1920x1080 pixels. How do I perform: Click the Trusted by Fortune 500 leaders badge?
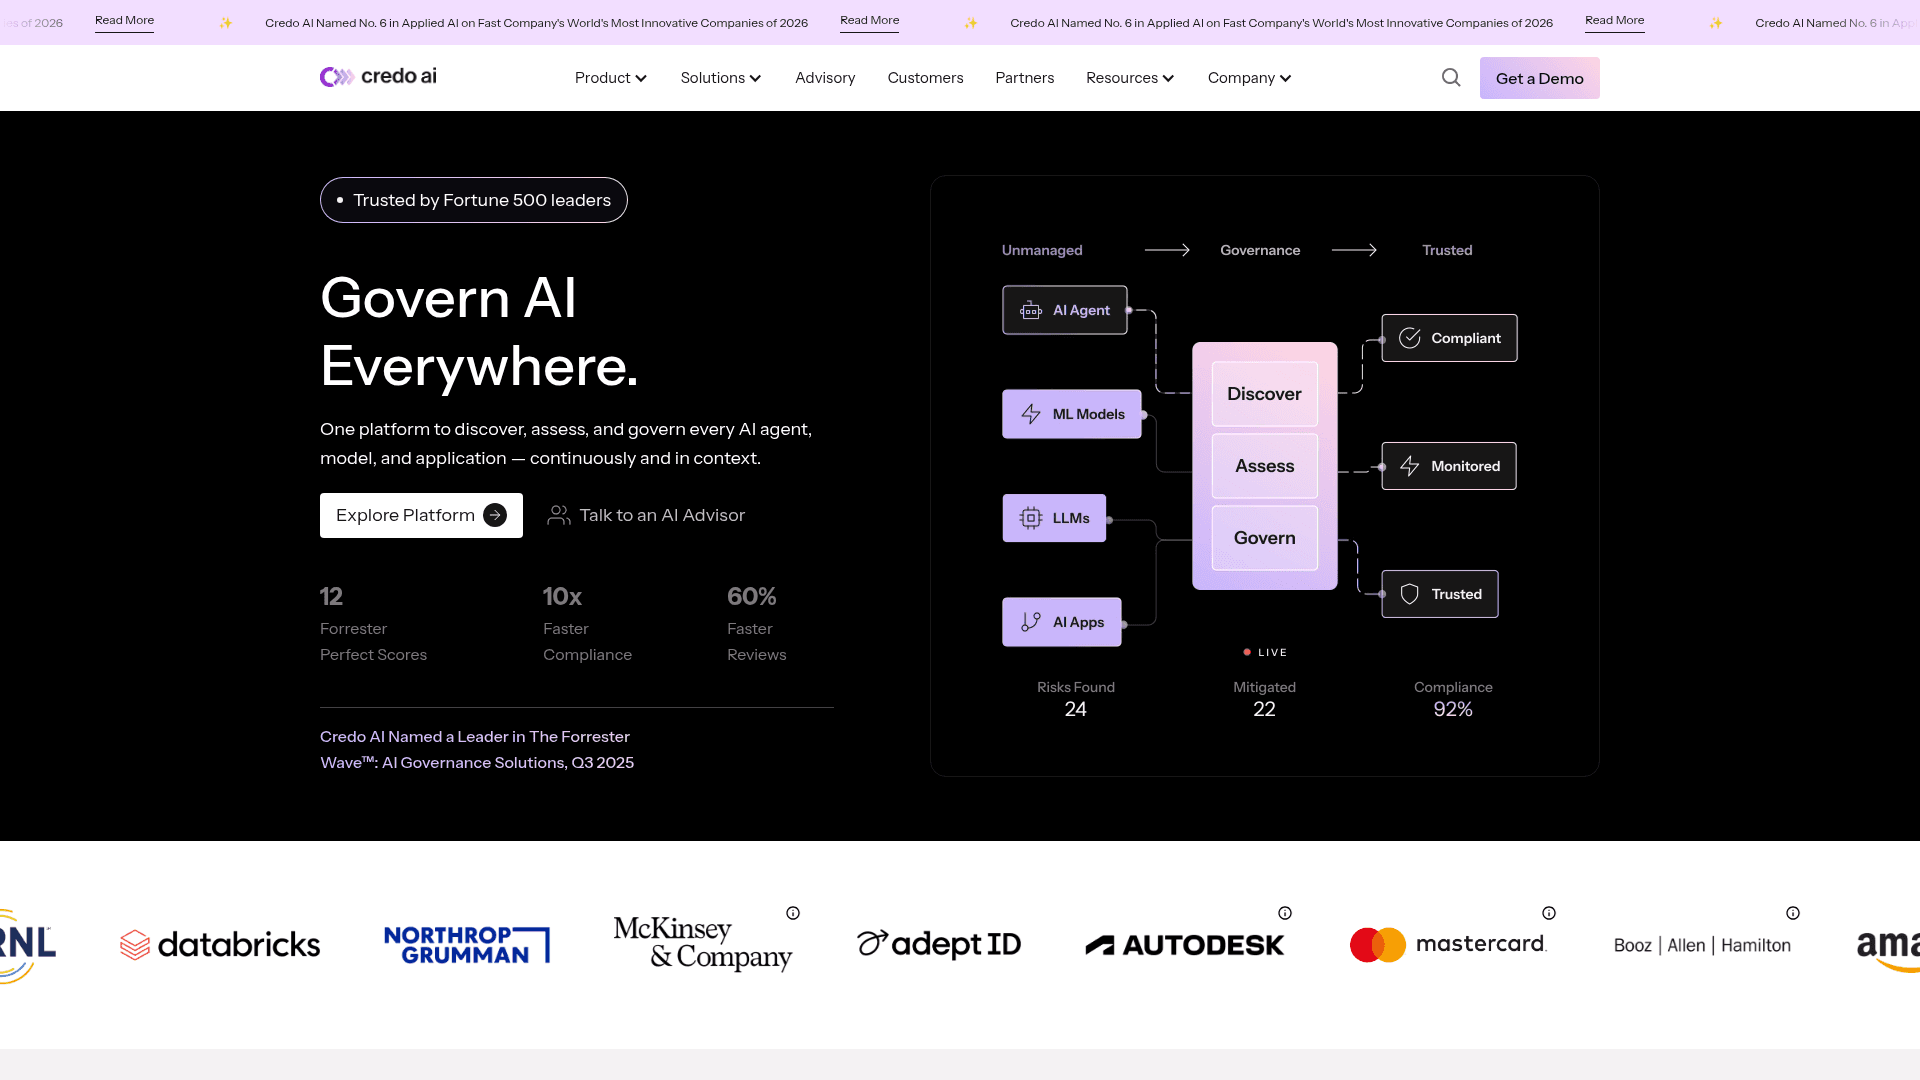(x=474, y=200)
